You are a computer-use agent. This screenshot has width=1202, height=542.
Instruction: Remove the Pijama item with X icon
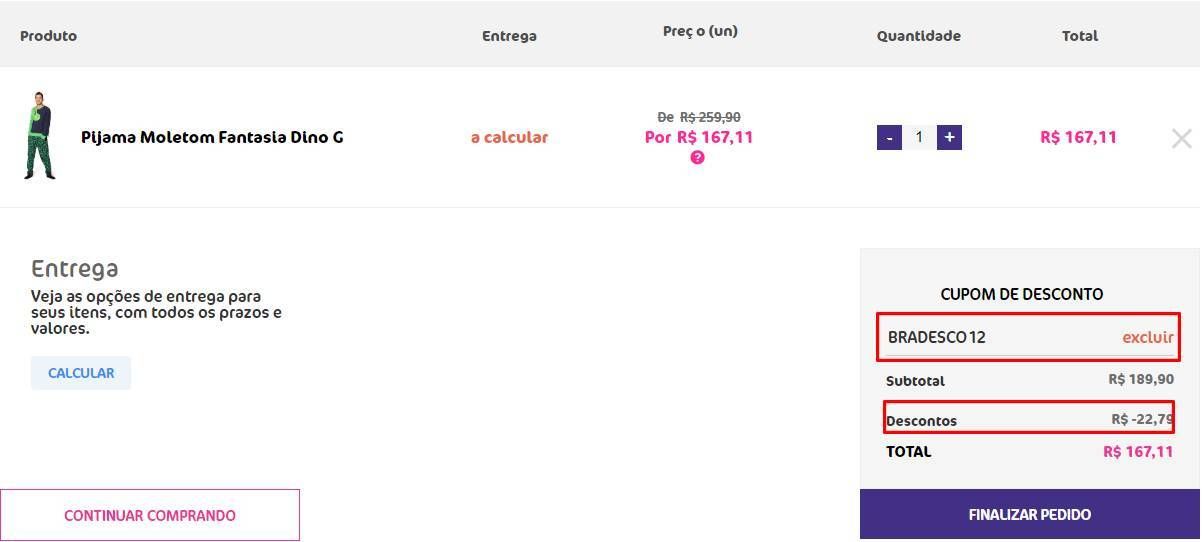point(1181,139)
